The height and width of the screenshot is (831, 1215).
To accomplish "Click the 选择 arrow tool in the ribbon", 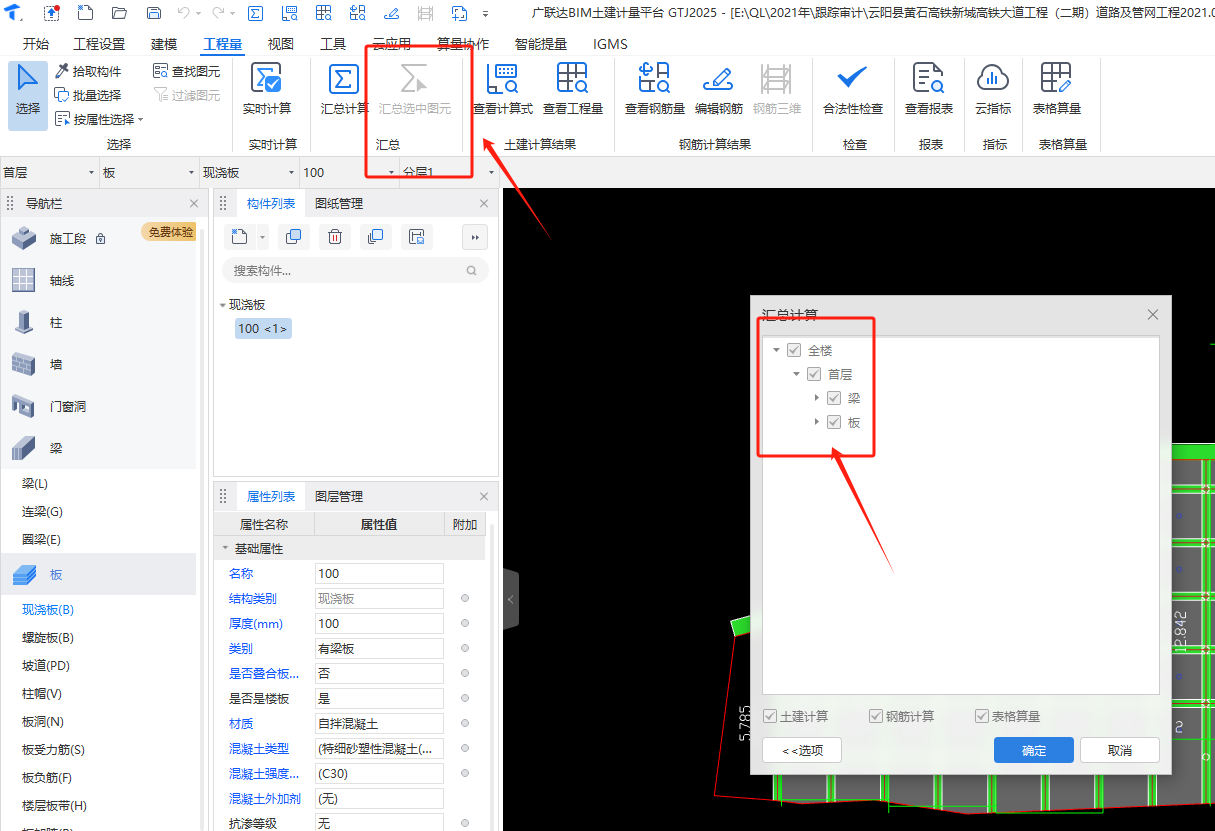I will click(x=28, y=96).
